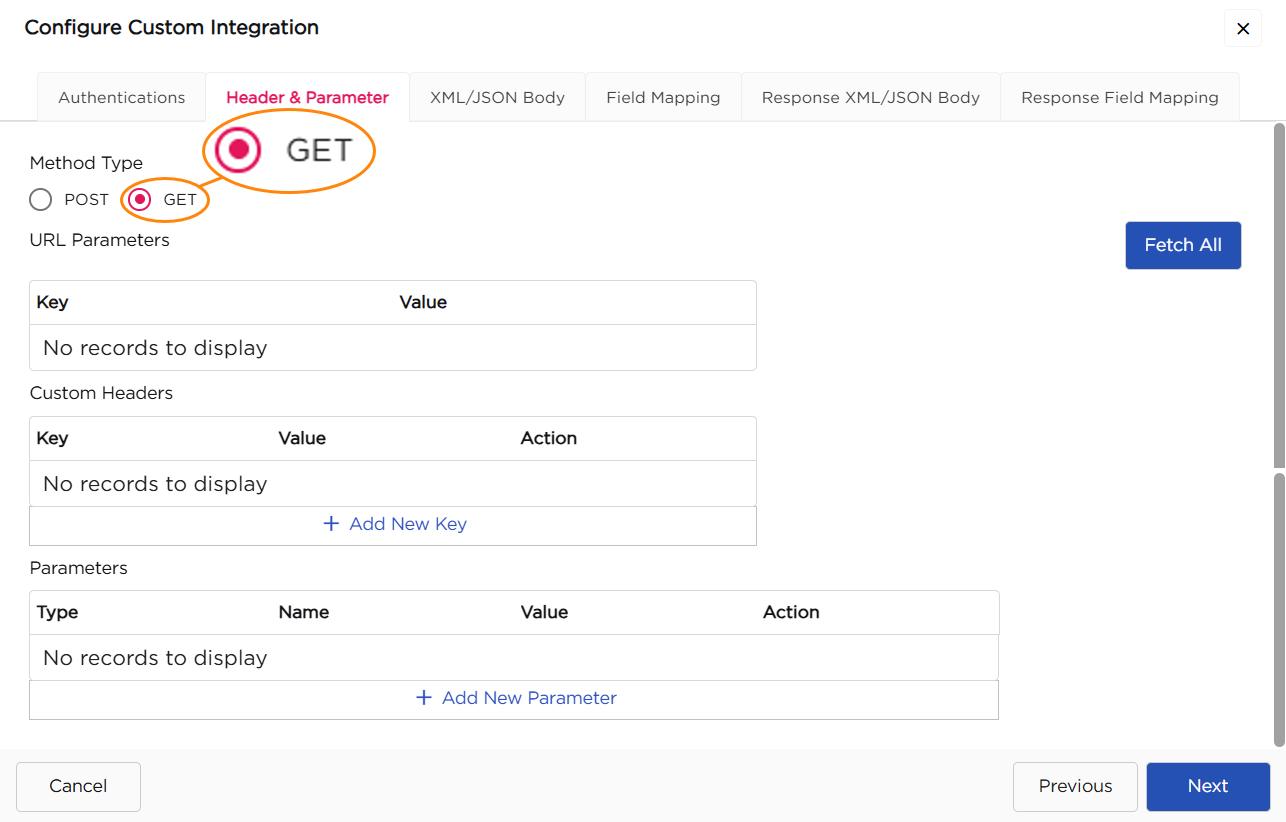Open the XML/JSON Body tab

click(x=497, y=98)
